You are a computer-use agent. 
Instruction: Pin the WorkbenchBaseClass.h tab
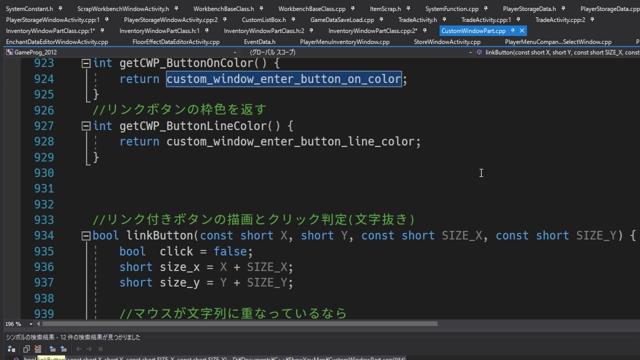[261, 8]
